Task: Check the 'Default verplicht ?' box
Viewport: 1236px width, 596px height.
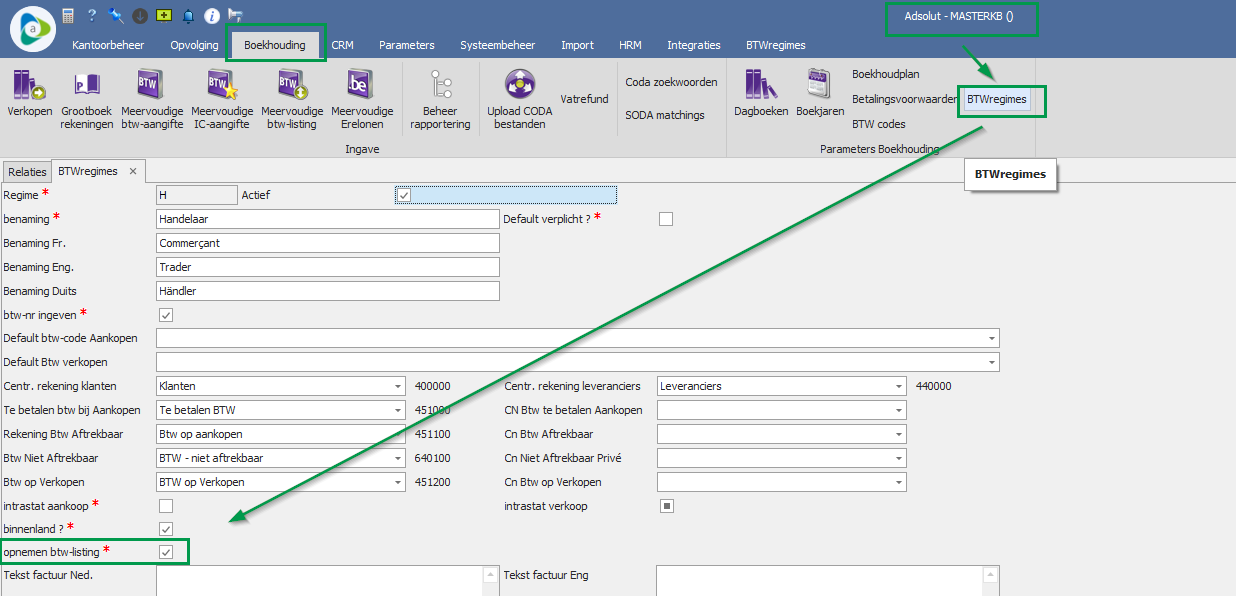Action: (666, 219)
